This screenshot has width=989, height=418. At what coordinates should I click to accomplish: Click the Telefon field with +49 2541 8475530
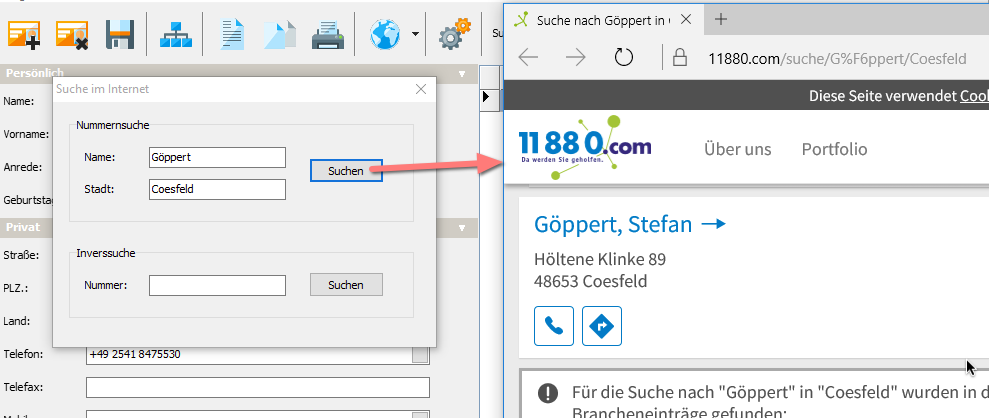tap(250, 354)
